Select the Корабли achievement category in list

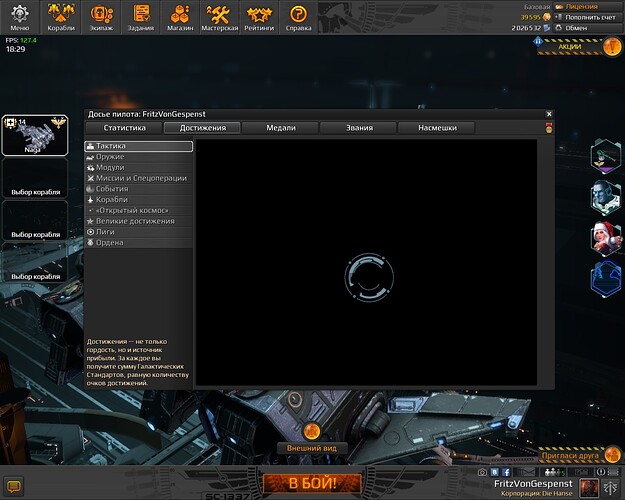(x=139, y=200)
